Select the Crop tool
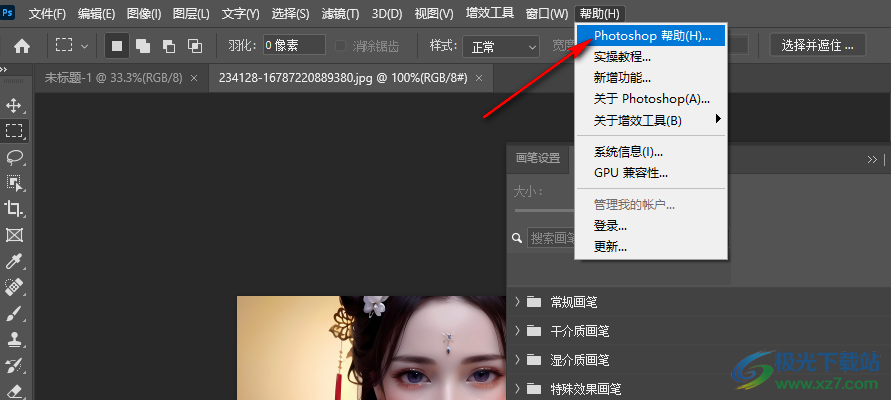The width and height of the screenshot is (891, 400). [14, 208]
